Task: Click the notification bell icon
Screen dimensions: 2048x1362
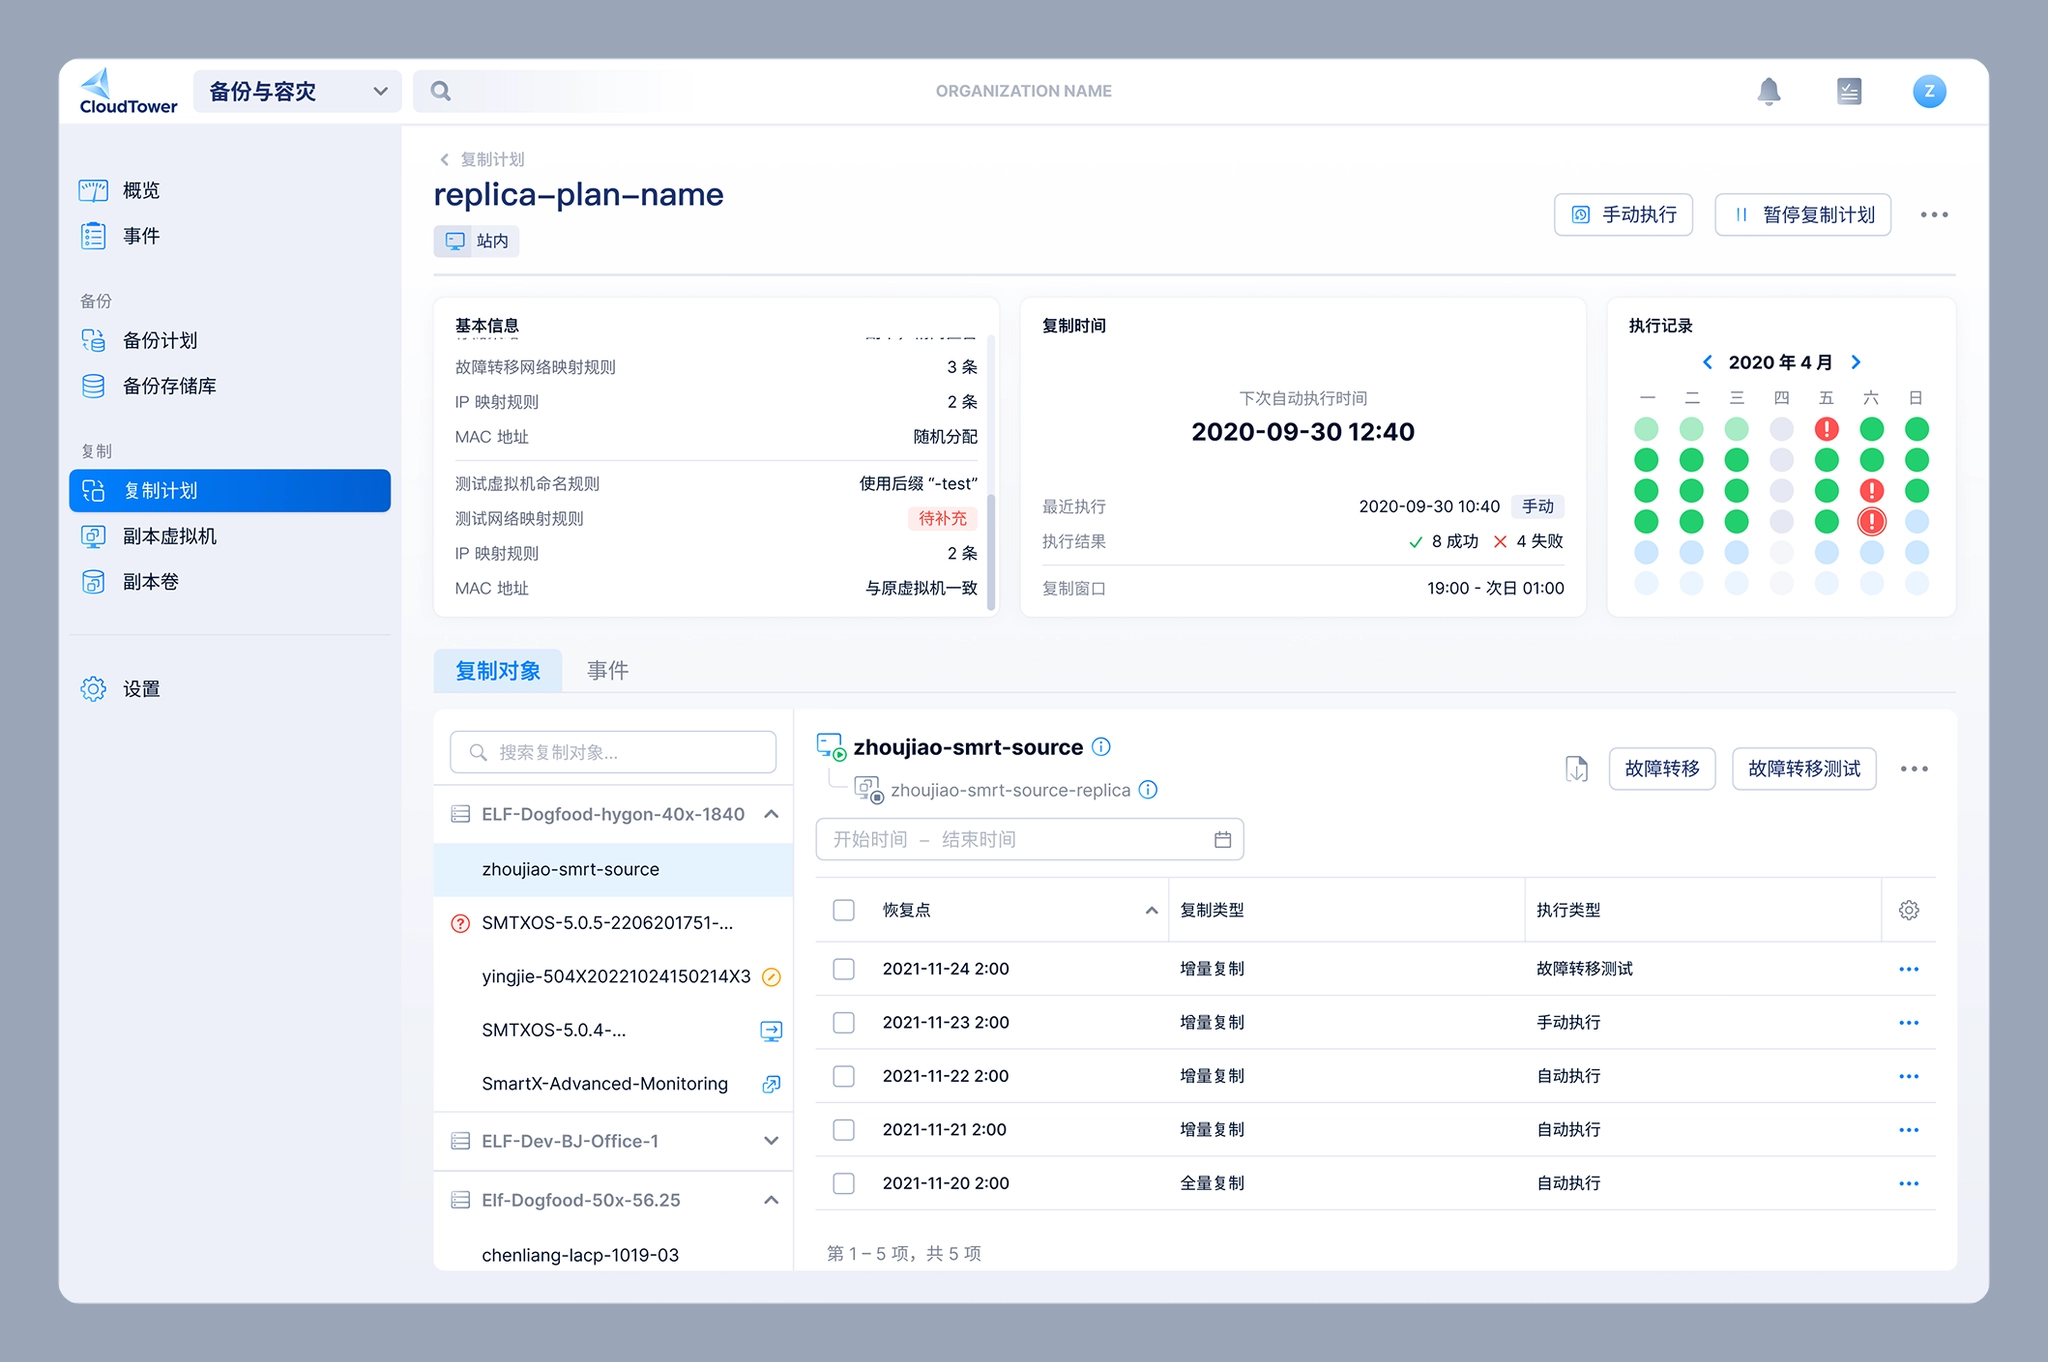Action: coord(1768,91)
